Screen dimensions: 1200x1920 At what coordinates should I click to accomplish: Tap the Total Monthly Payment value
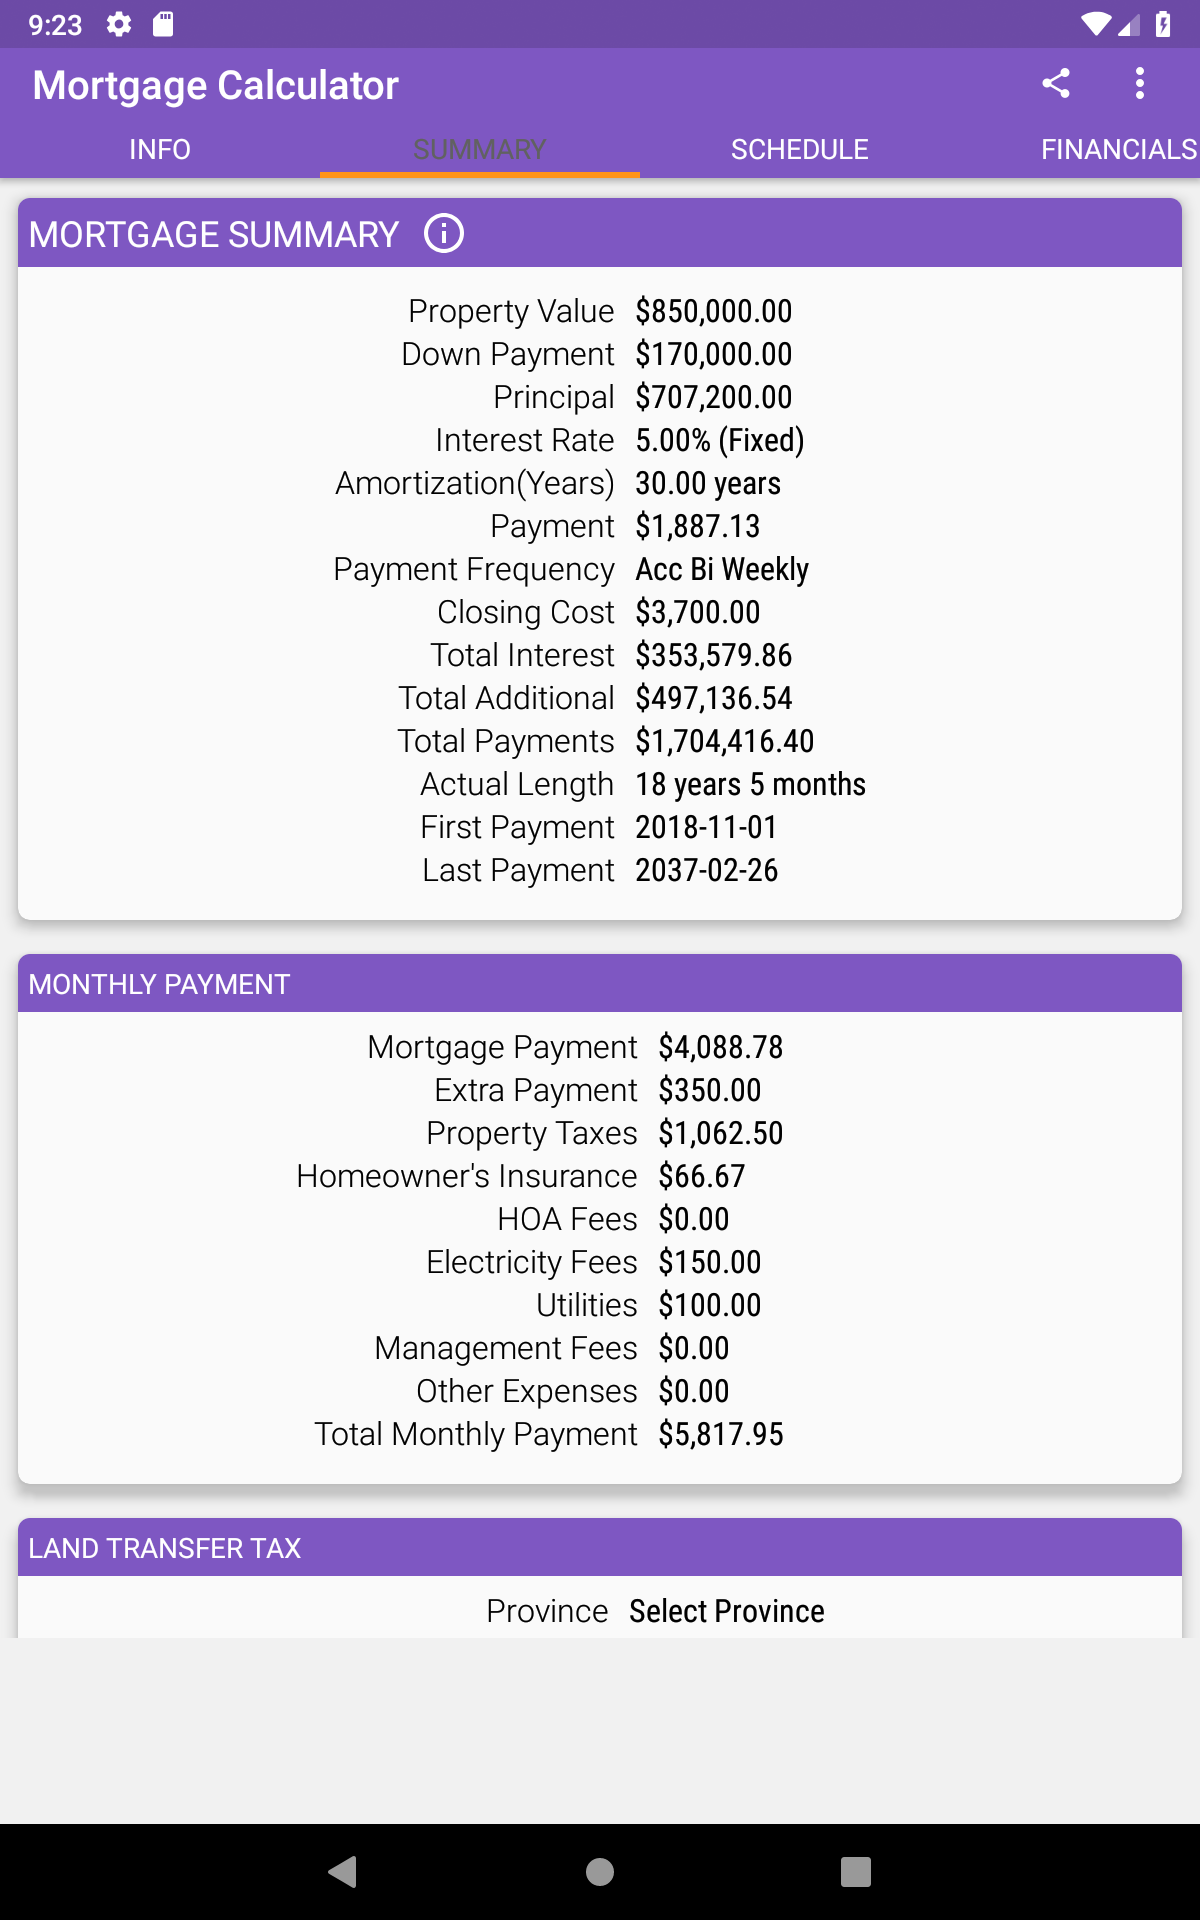pyautogui.click(x=721, y=1434)
